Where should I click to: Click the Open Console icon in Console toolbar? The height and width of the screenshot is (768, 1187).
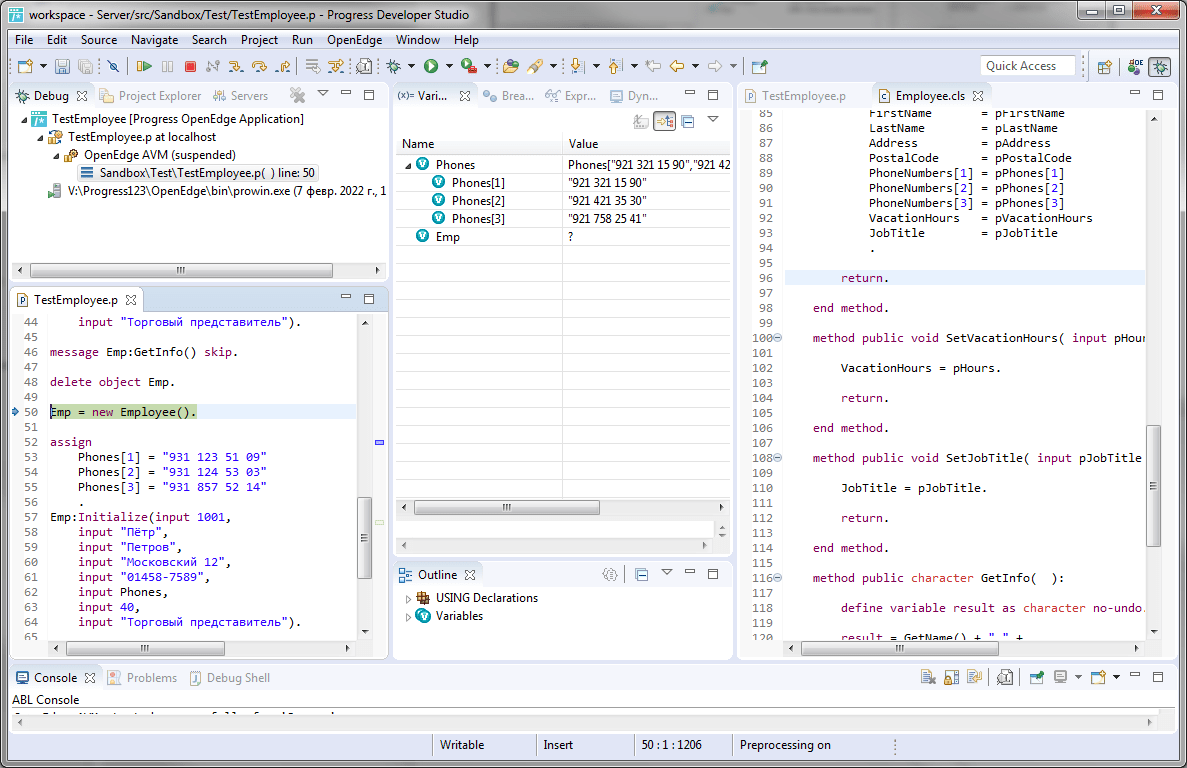1098,677
